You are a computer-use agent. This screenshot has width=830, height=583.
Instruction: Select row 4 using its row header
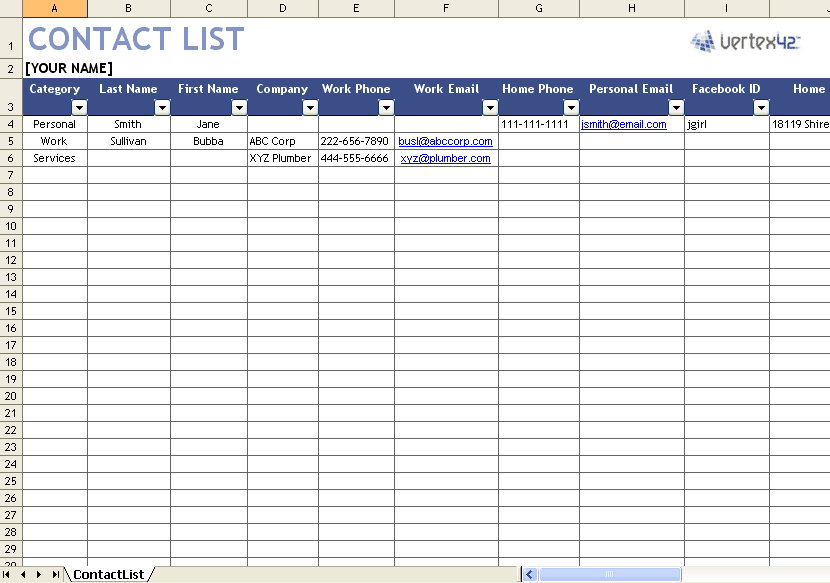pyautogui.click(x=13, y=124)
